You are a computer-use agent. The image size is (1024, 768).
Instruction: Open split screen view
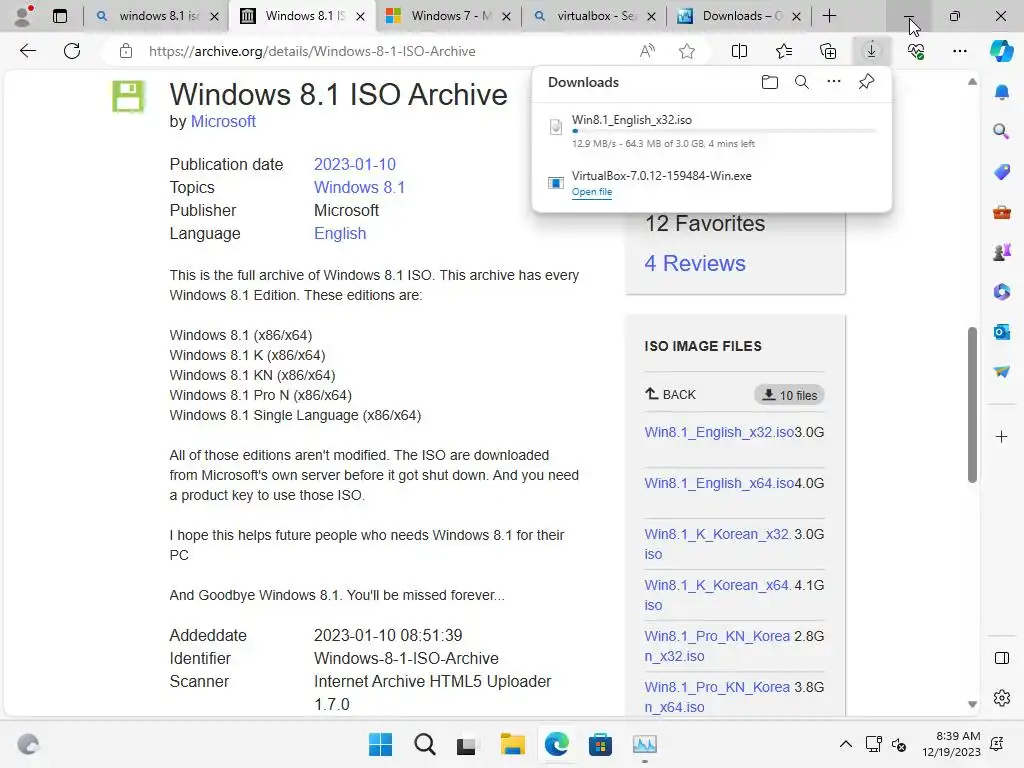tap(739, 51)
